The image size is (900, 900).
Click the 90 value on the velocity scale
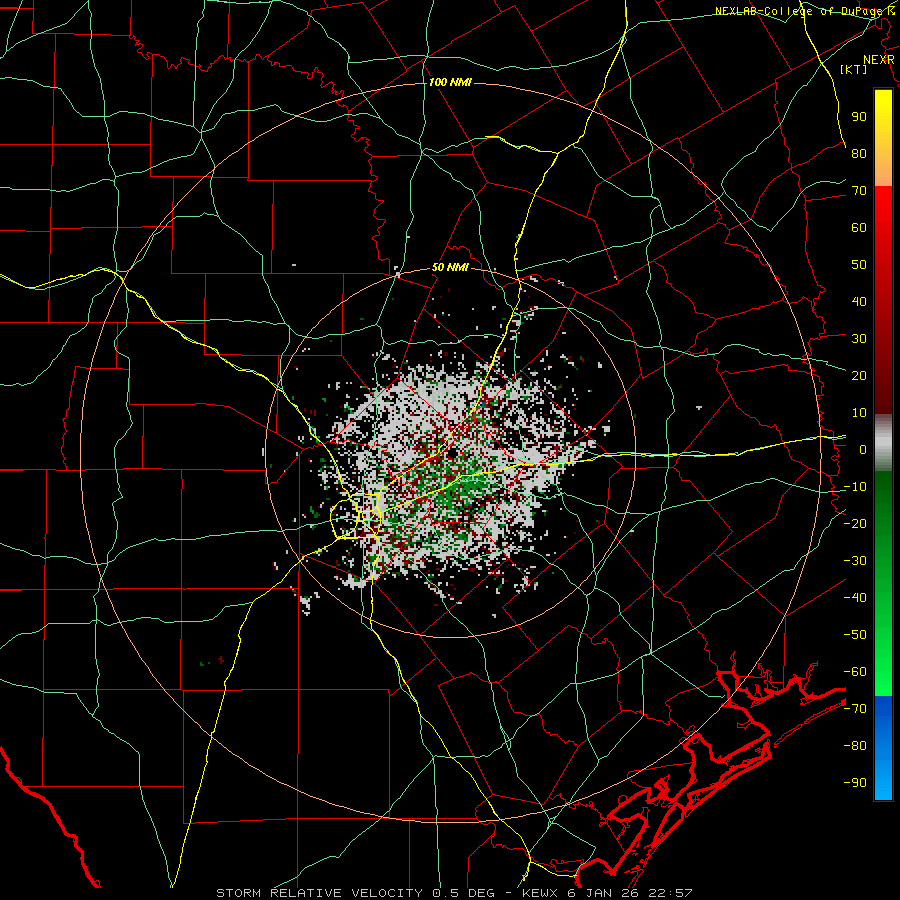[x=859, y=117]
